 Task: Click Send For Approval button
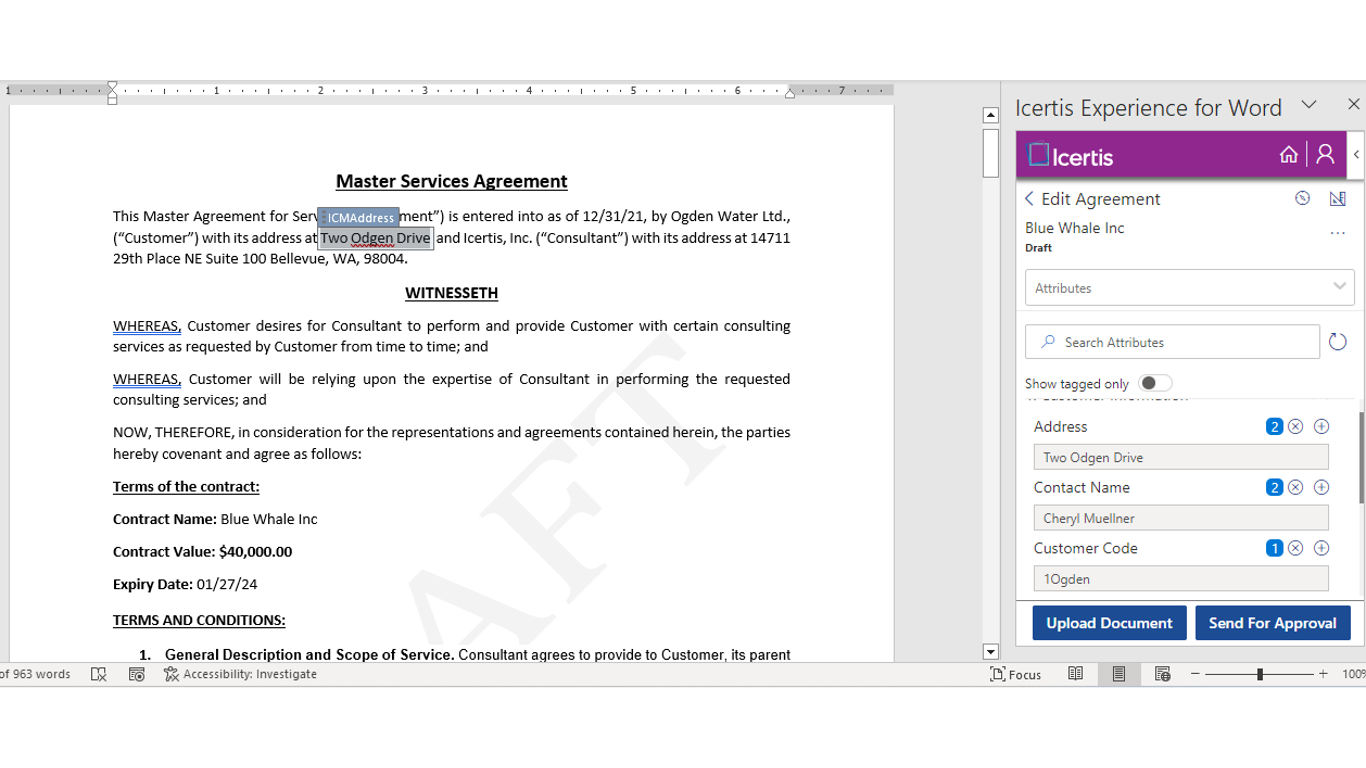(x=1272, y=623)
